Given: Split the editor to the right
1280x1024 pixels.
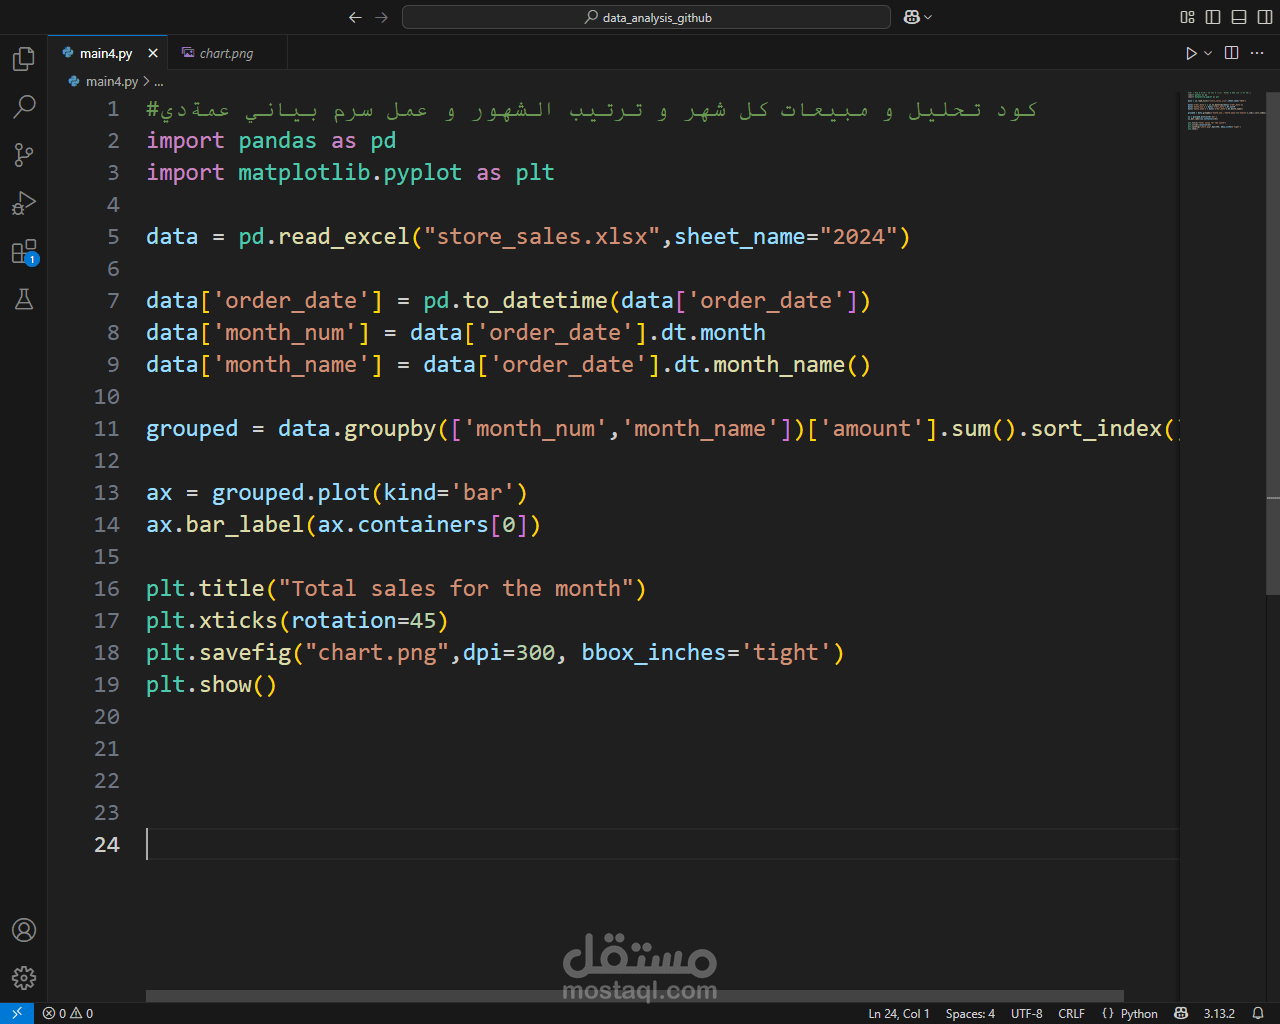Looking at the screenshot, I should [x=1232, y=53].
